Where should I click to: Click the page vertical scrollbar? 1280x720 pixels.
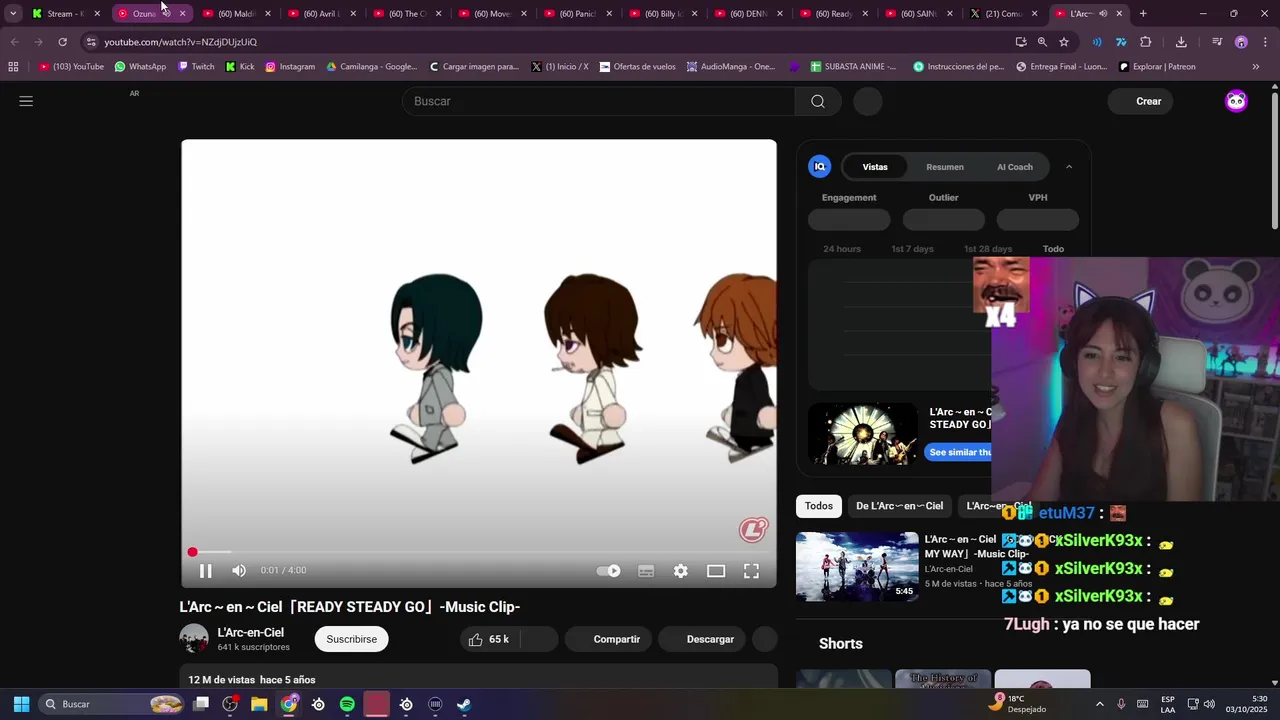tap(1274, 160)
